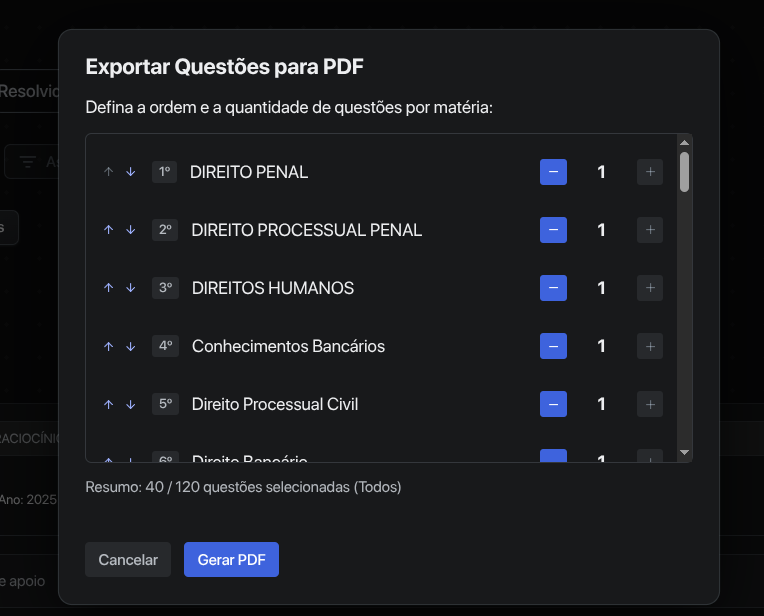Move Conhecimentos Bancários up in order
764x616 pixels.
coord(109,346)
